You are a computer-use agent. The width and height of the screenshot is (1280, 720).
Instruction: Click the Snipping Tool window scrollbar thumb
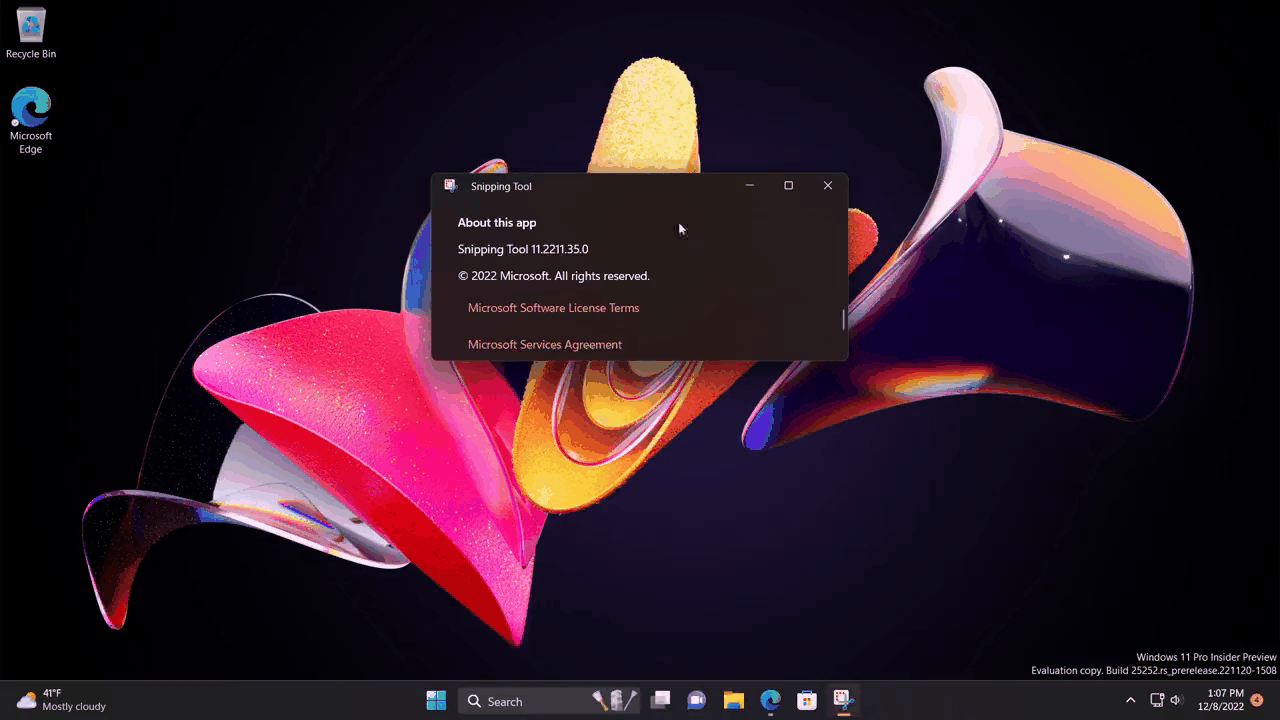pyautogui.click(x=844, y=319)
